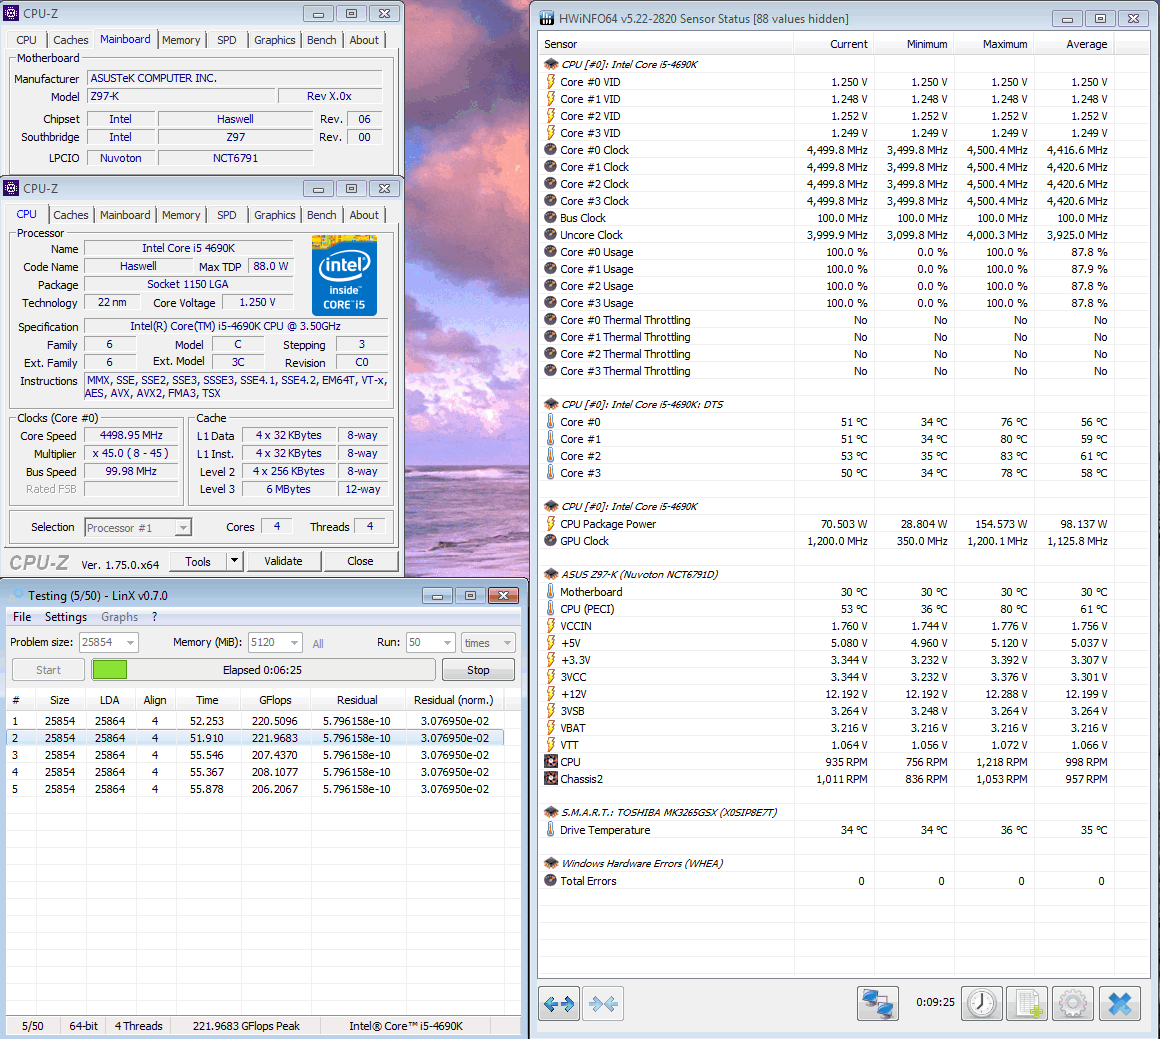Click the icon beside Core #0 Thermal Throttling

pos(550,320)
